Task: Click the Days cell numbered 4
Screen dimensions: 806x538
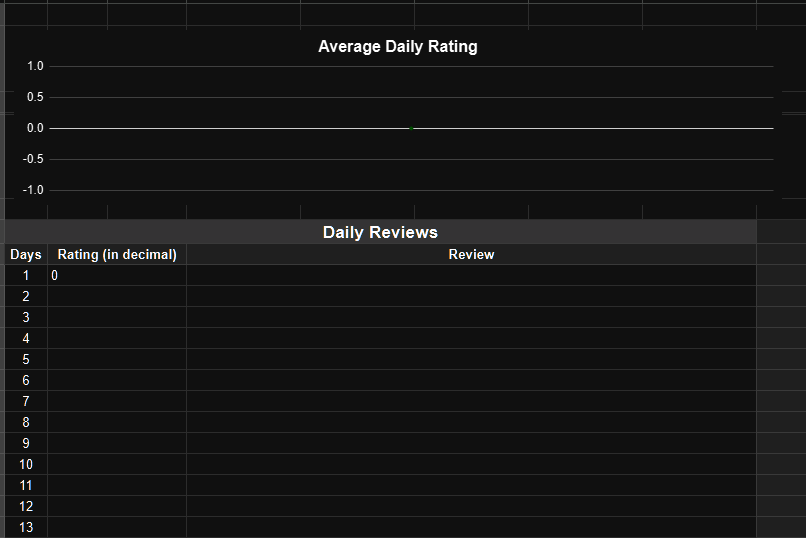Action: (26, 338)
